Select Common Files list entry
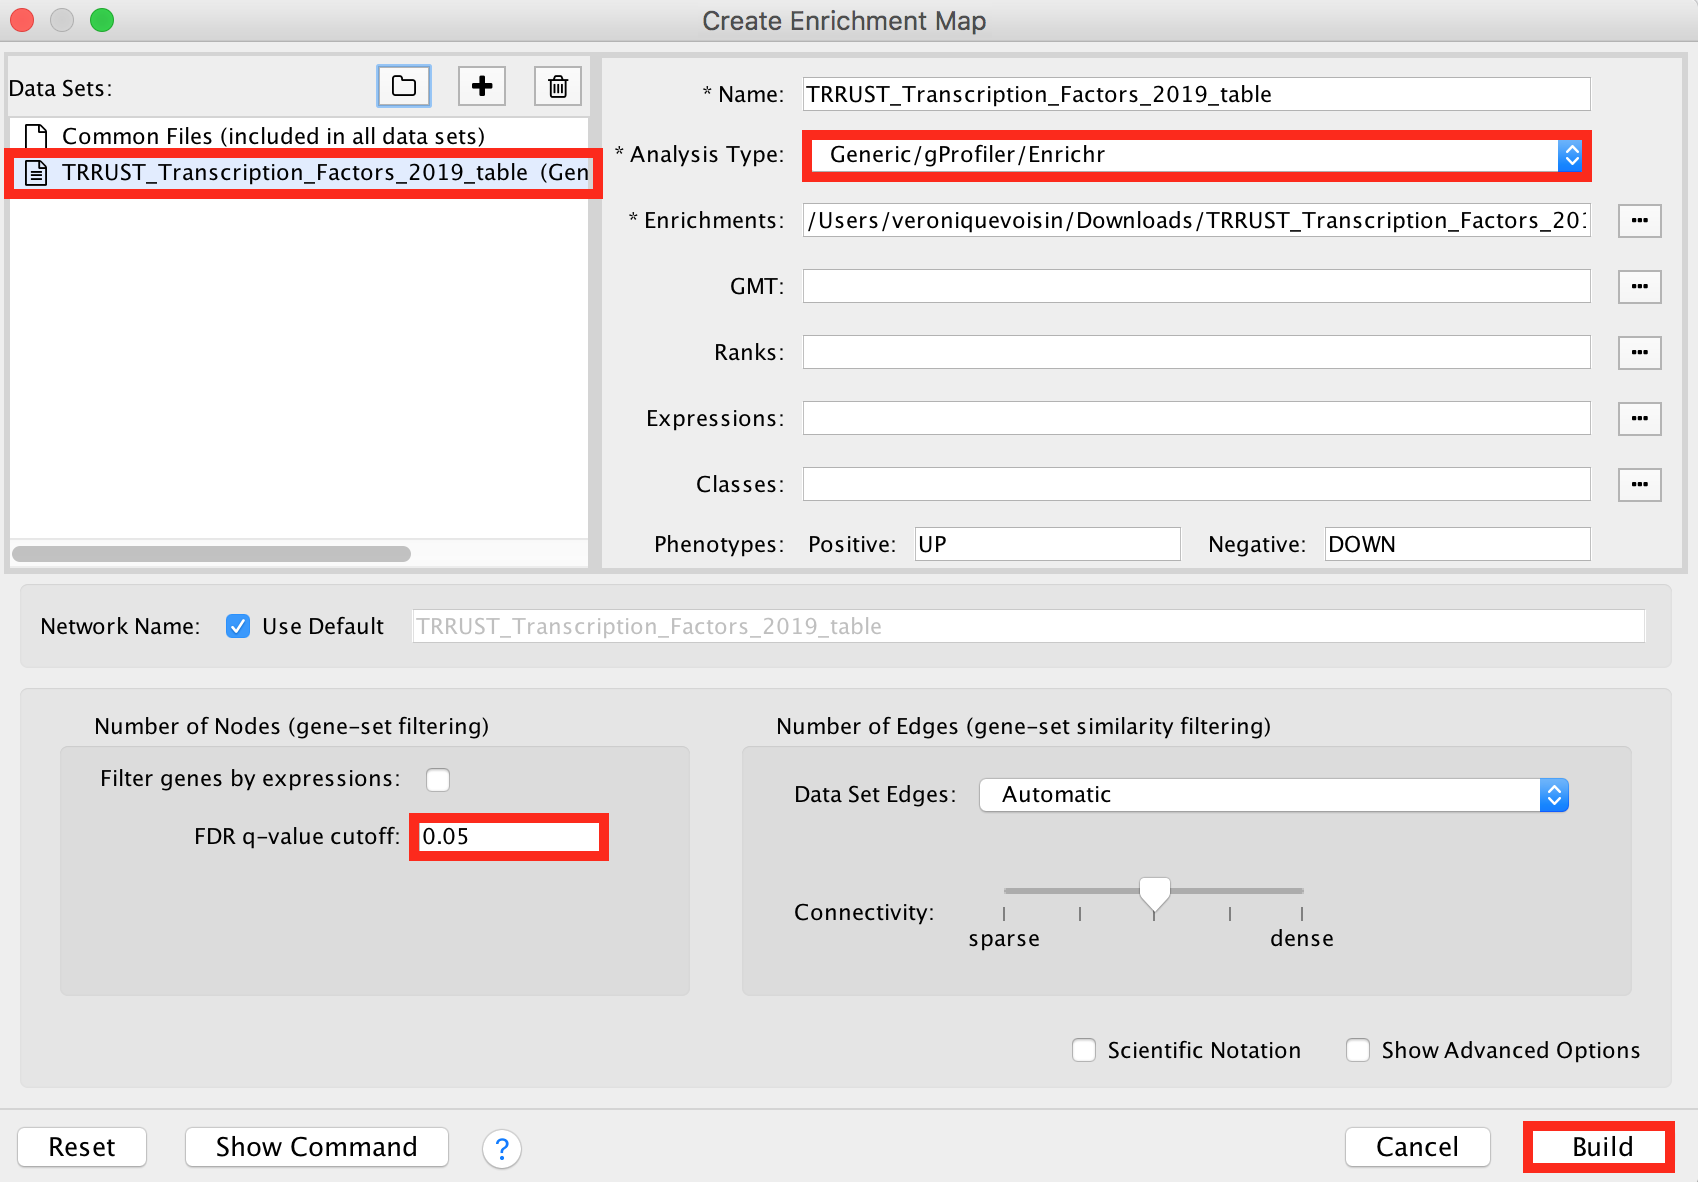The height and width of the screenshot is (1182, 1698). point(272,136)
